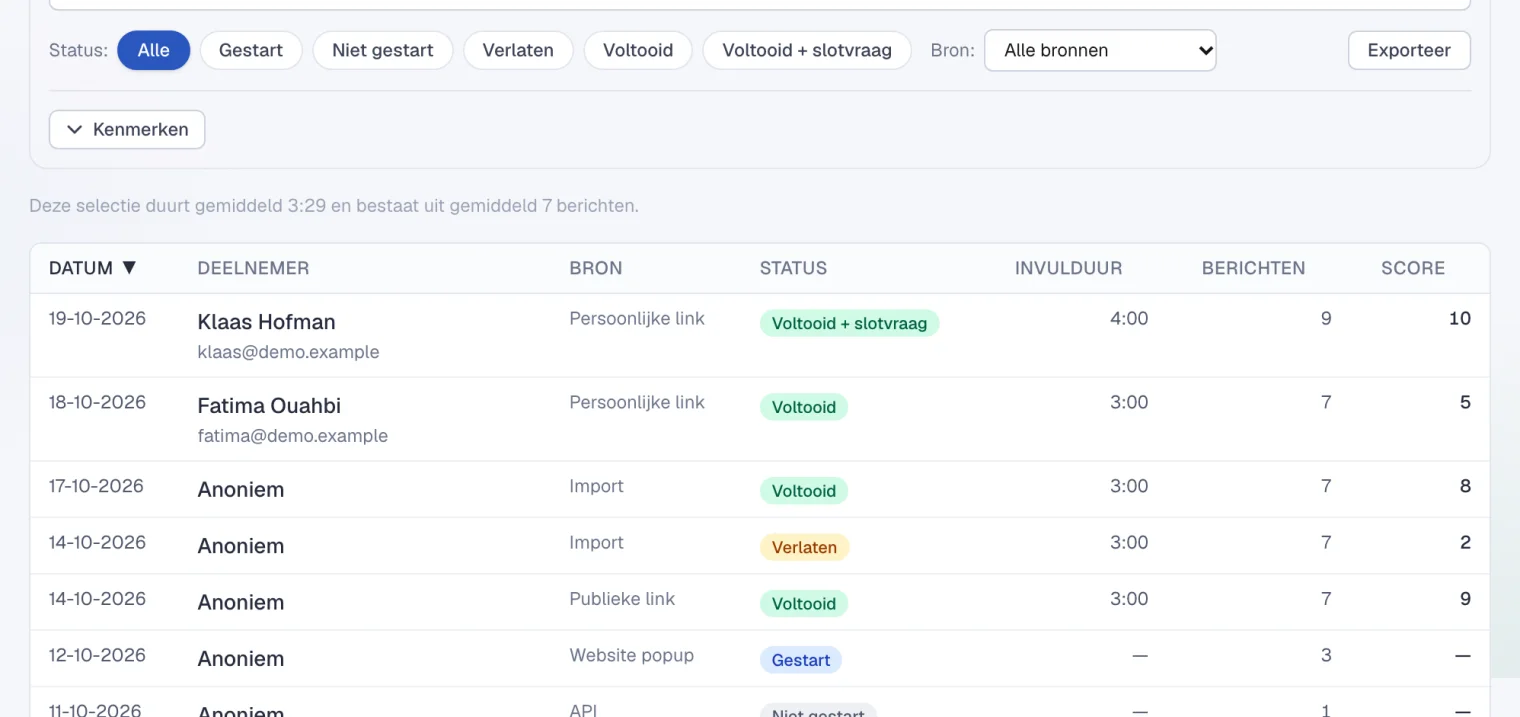This screenshot has height=717, width=1520.
Task: Click the Bron column header
Action: pyautogui.click(x=596, y=268)
